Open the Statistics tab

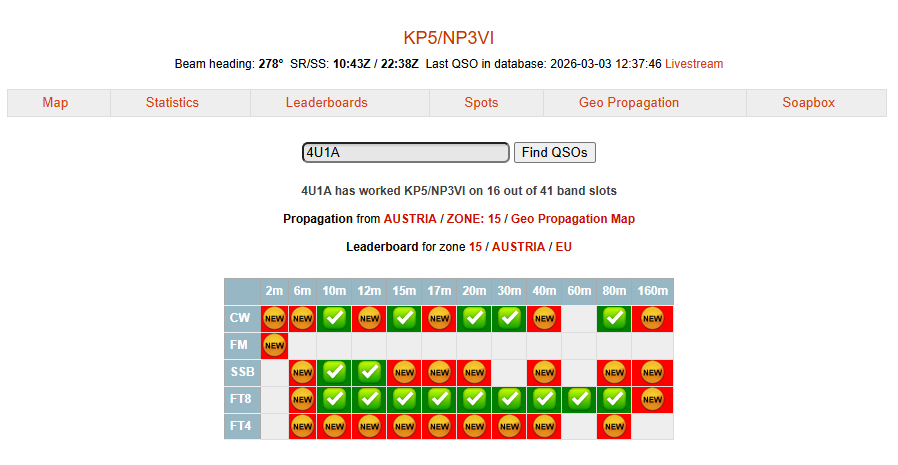tap(172, 103)
